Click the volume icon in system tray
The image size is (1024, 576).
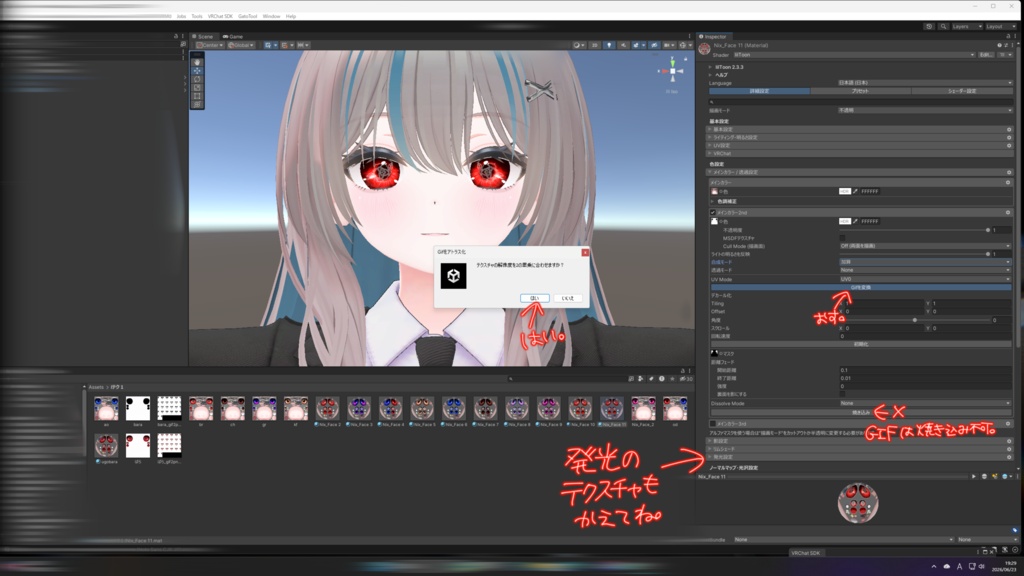pyautogui.click(x=982, y=566)
